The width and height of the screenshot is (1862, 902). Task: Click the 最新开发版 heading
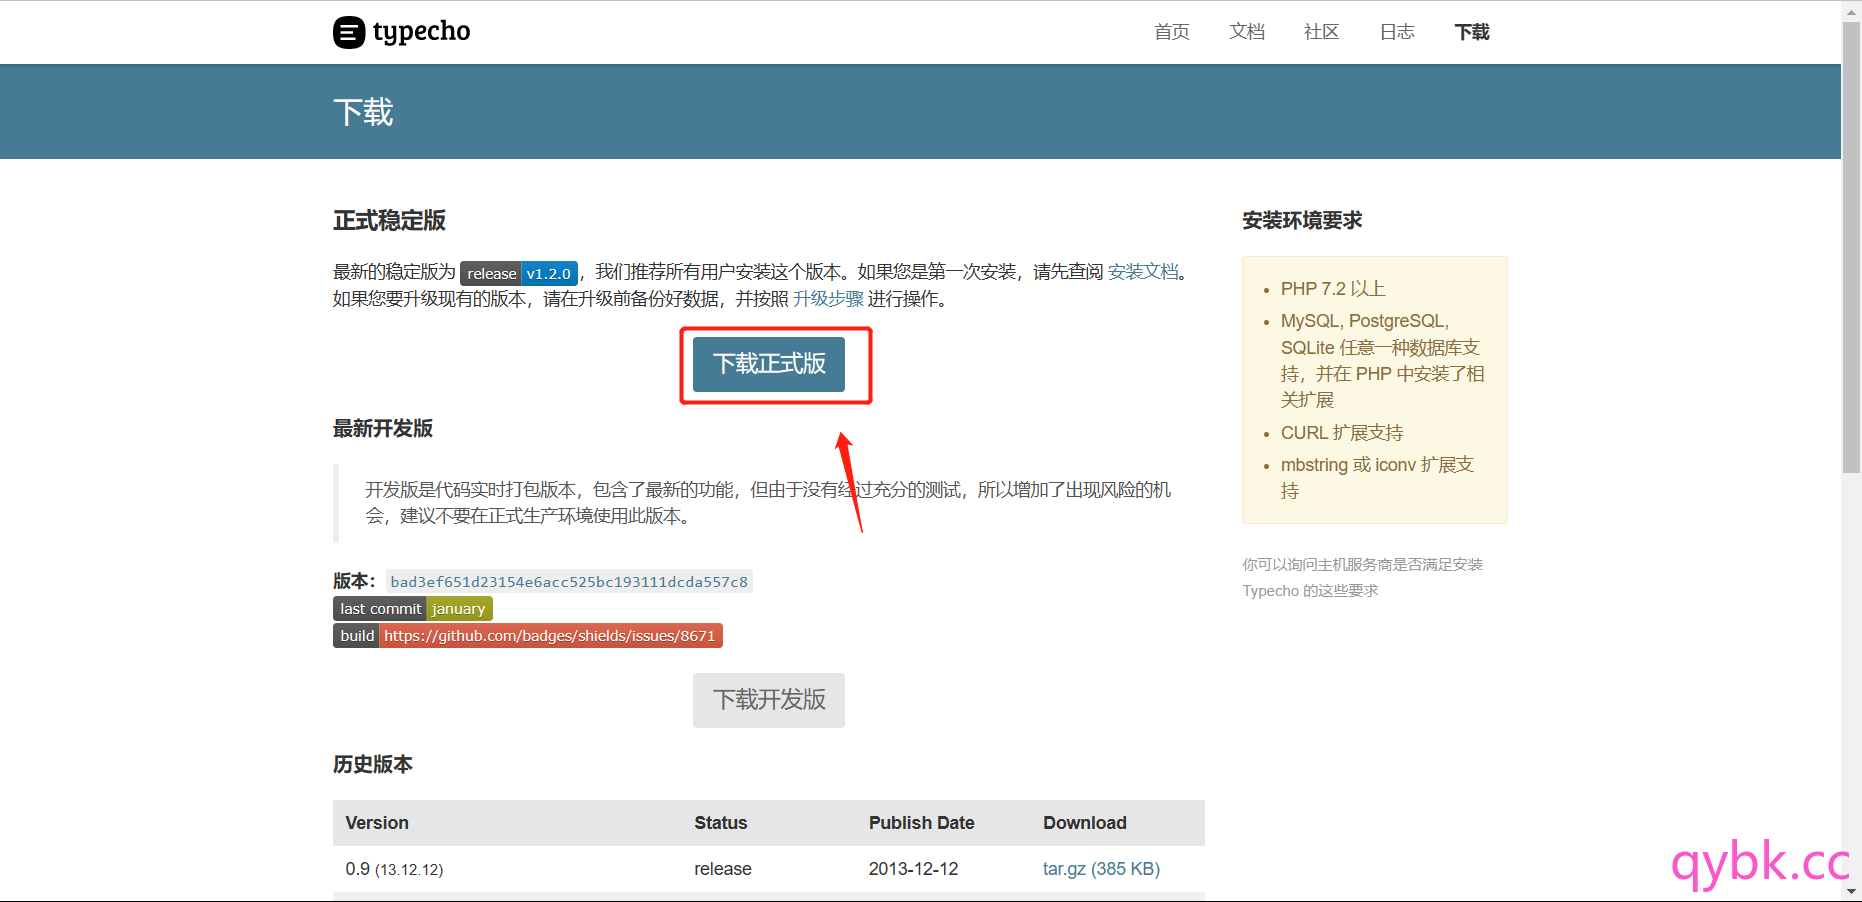[383, 428]
